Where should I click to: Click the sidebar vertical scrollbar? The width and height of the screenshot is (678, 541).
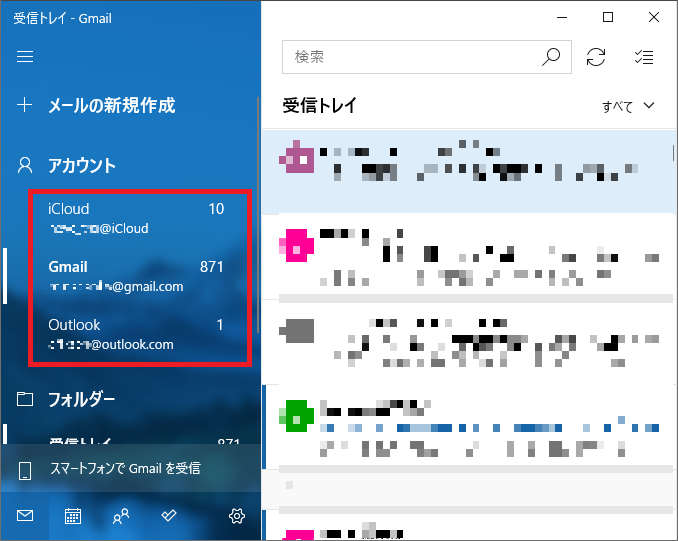[258, 215]
